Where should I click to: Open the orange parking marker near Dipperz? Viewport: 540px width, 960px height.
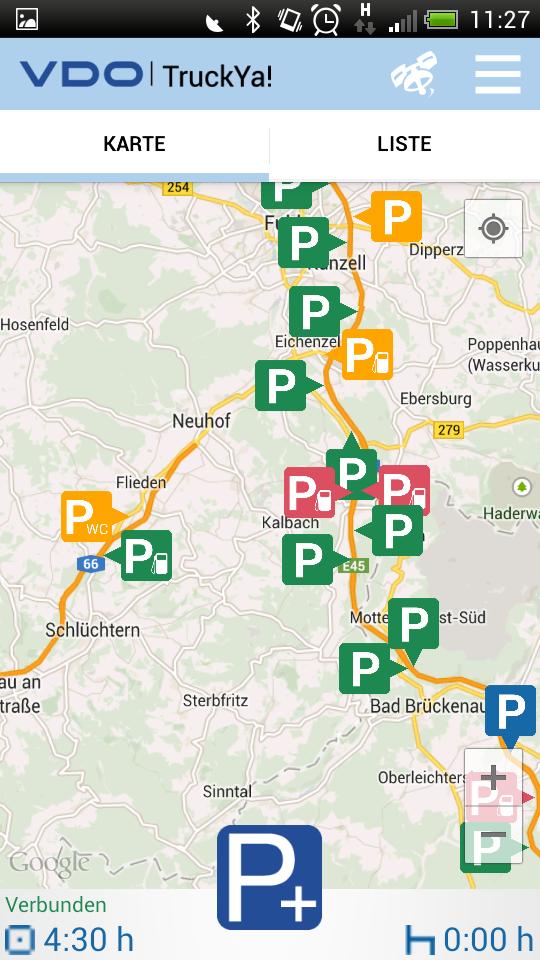pyautogui.click(x=392, y=216)
